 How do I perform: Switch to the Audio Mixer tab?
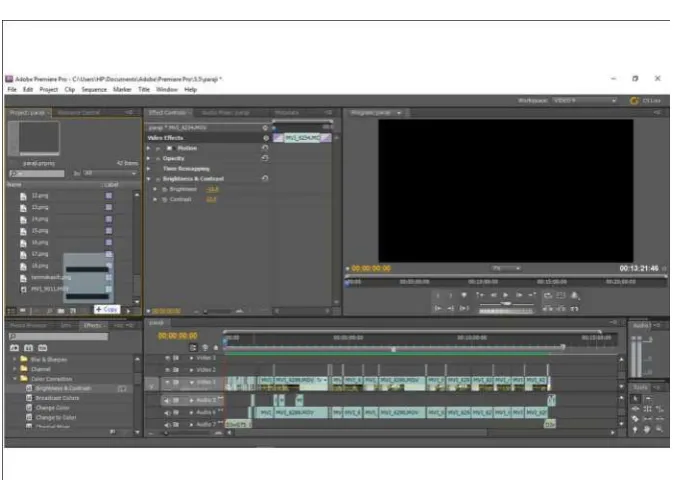pyautogui.click(x=226, y=113)
